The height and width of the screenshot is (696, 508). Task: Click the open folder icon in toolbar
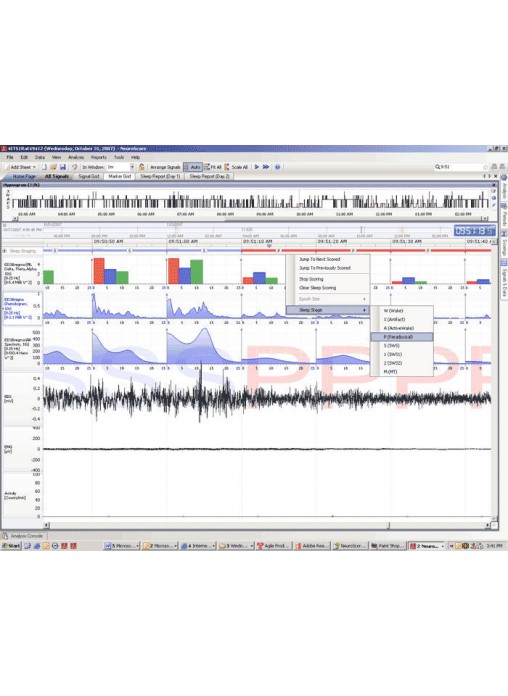(53, 167)
